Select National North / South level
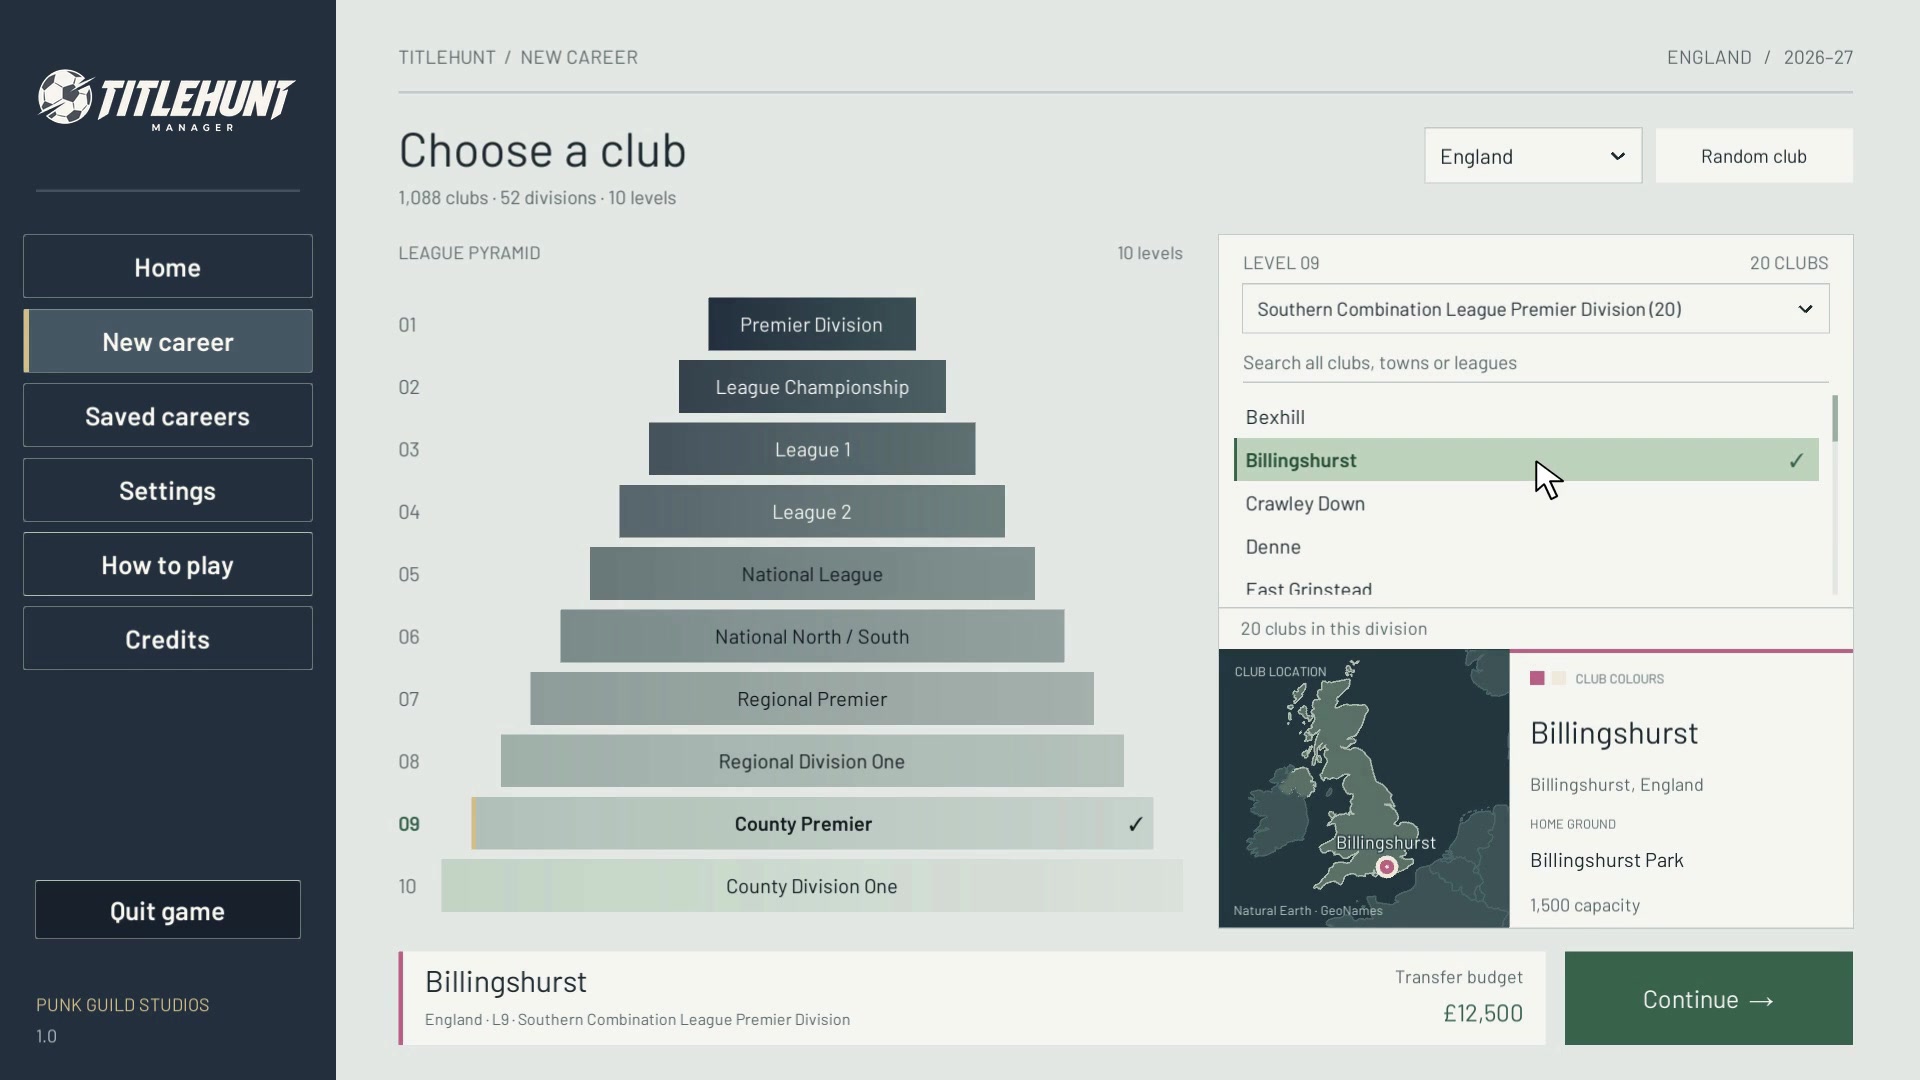The width and height of the screenshot is (1920, 1080). [x=812, y=637]
